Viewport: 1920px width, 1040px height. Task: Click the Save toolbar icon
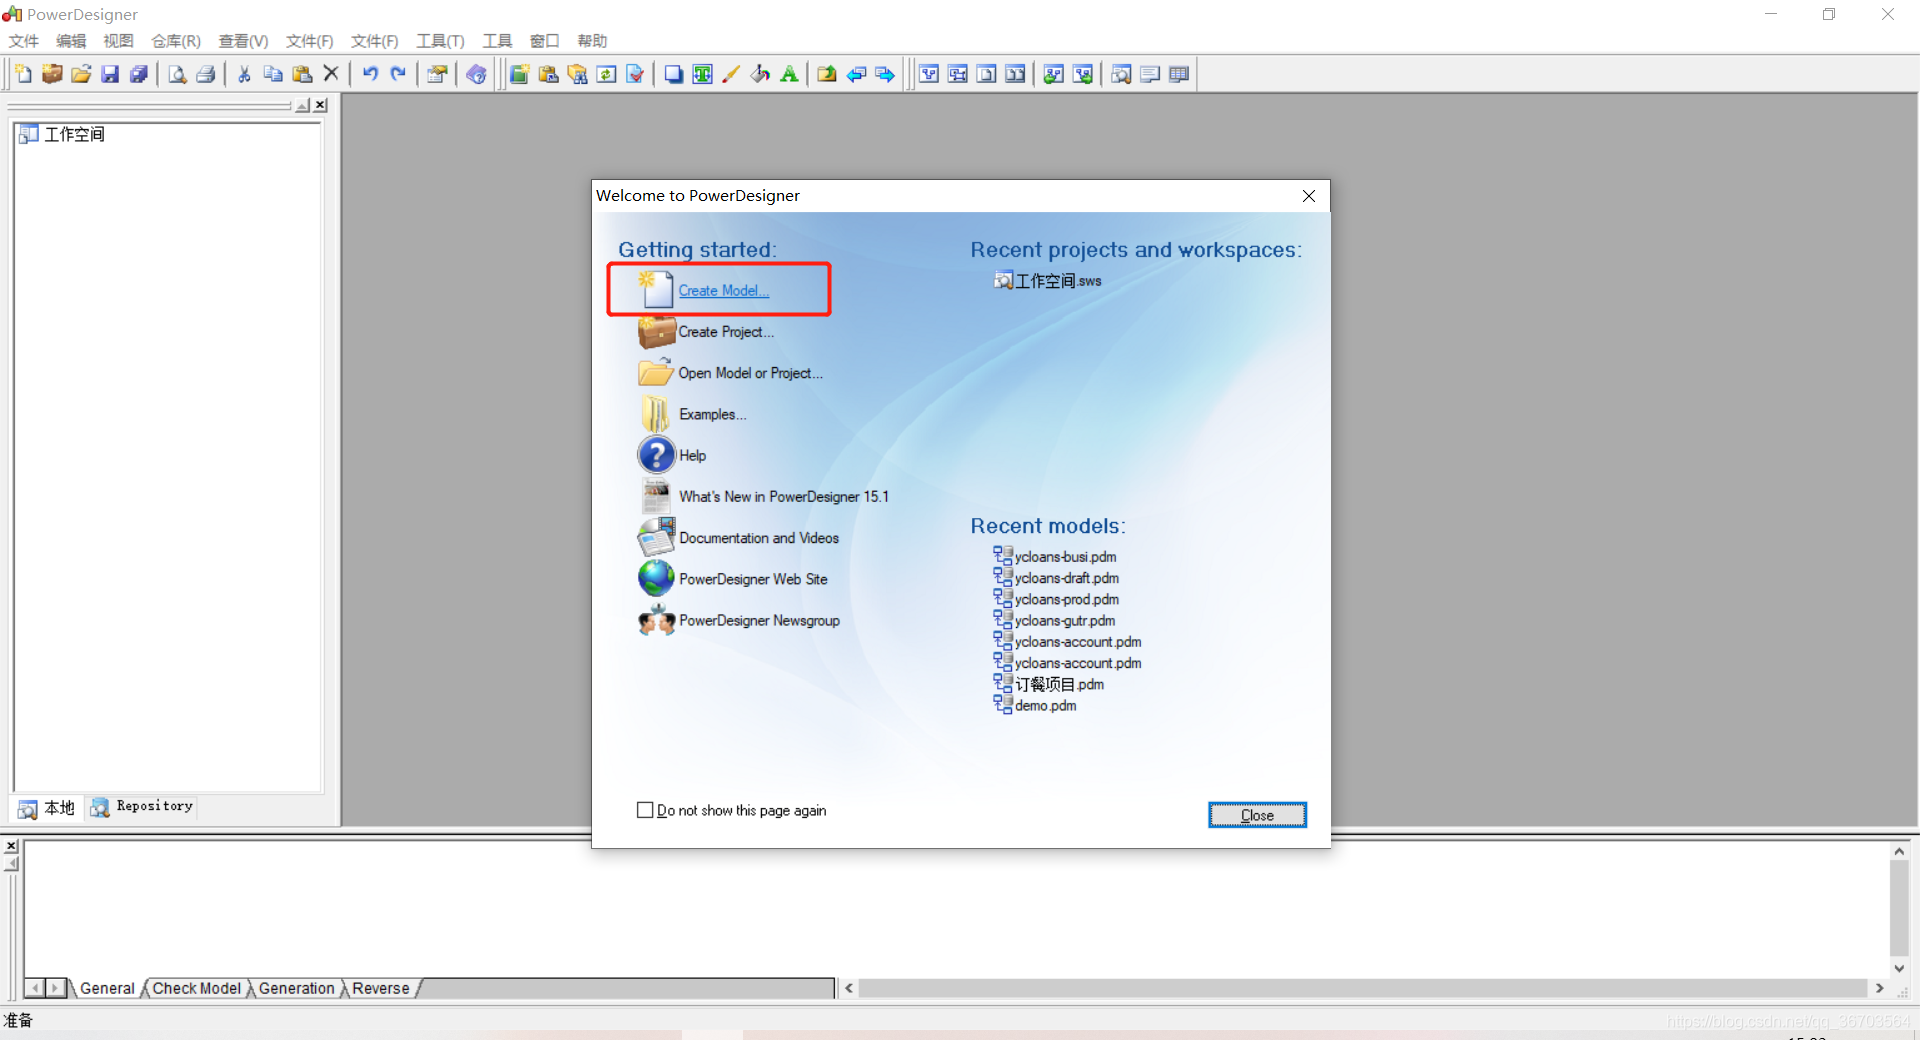pos(110,74)
